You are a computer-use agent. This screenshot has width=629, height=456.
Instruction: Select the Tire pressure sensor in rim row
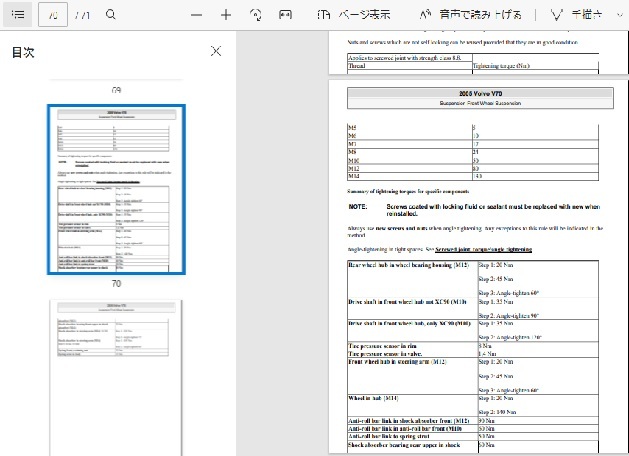point(473,346)
